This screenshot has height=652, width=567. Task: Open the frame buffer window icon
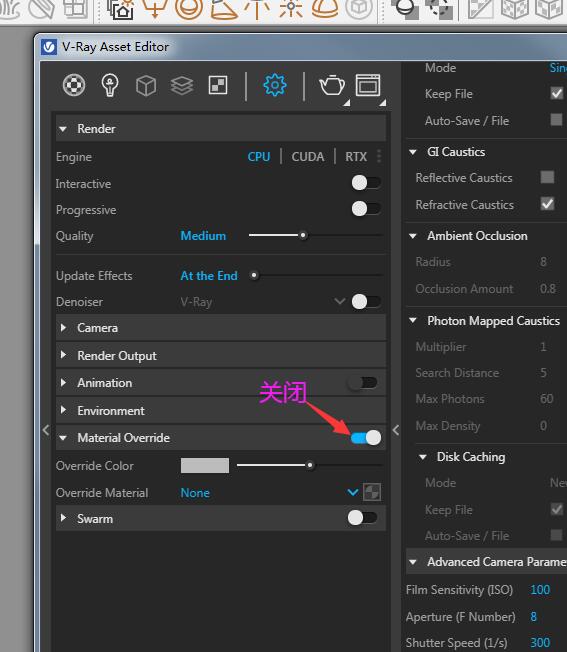point(368,85)
